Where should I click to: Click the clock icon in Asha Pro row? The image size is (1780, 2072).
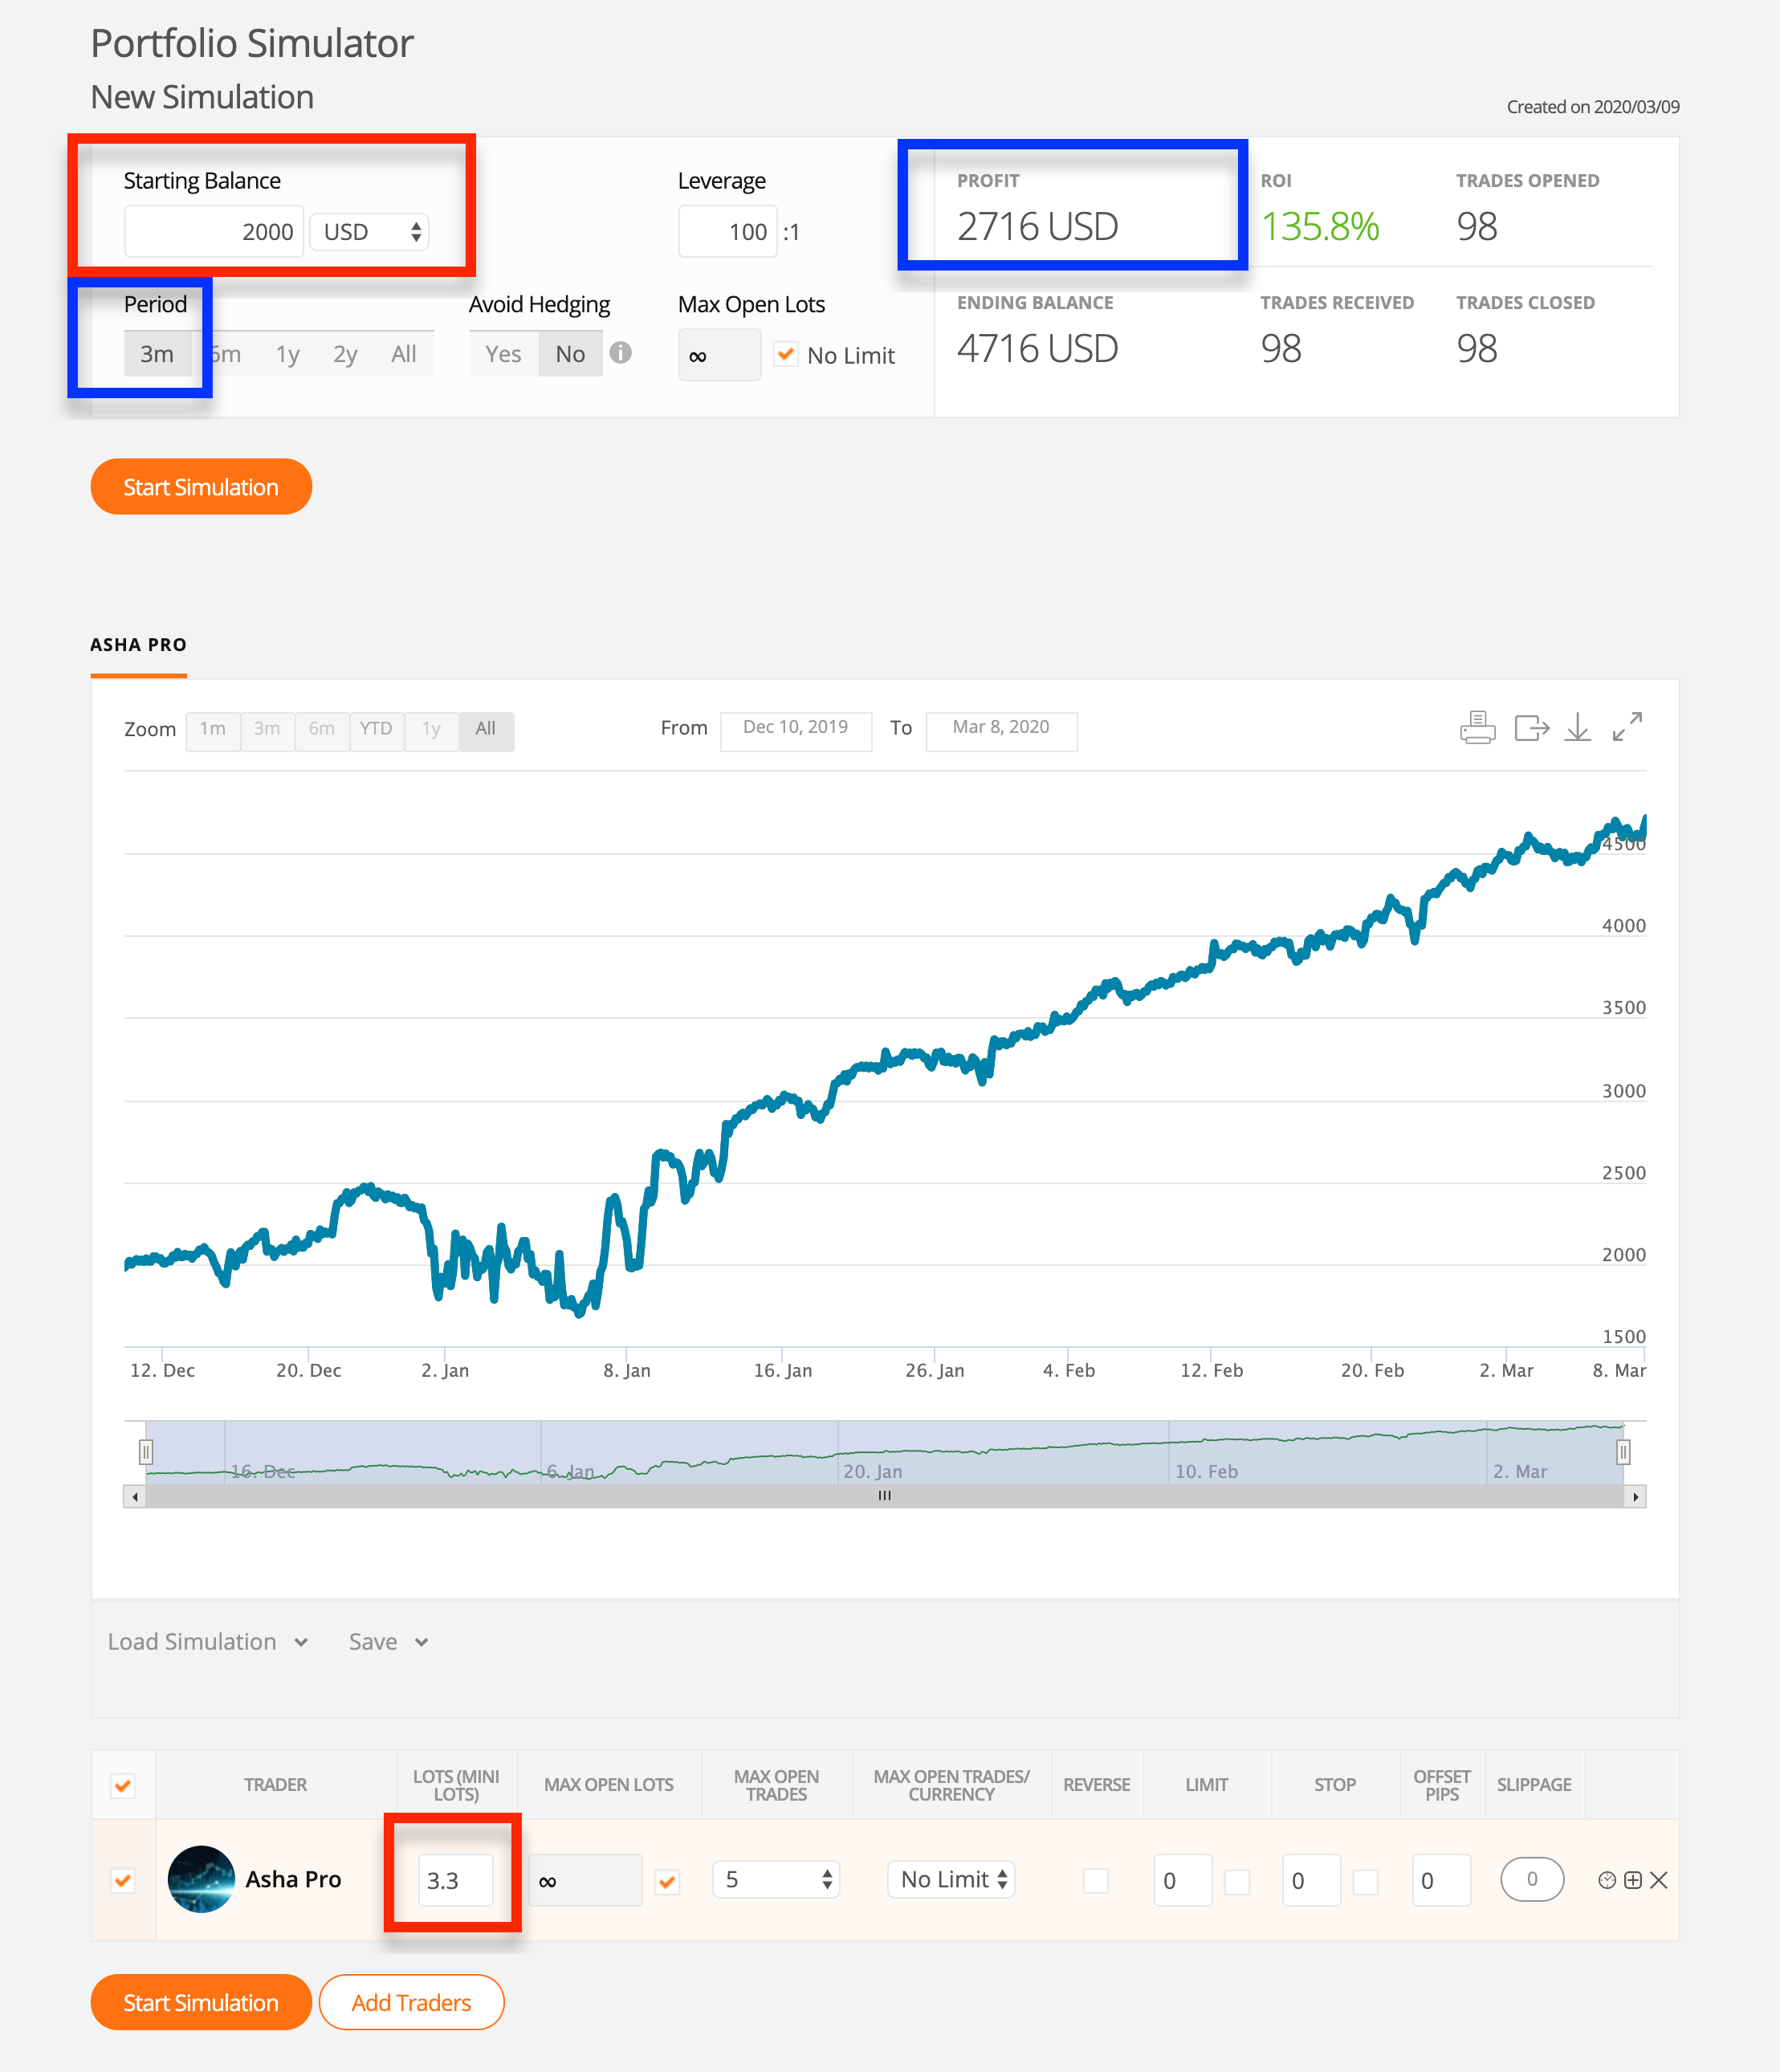tap(1607, 1880)
